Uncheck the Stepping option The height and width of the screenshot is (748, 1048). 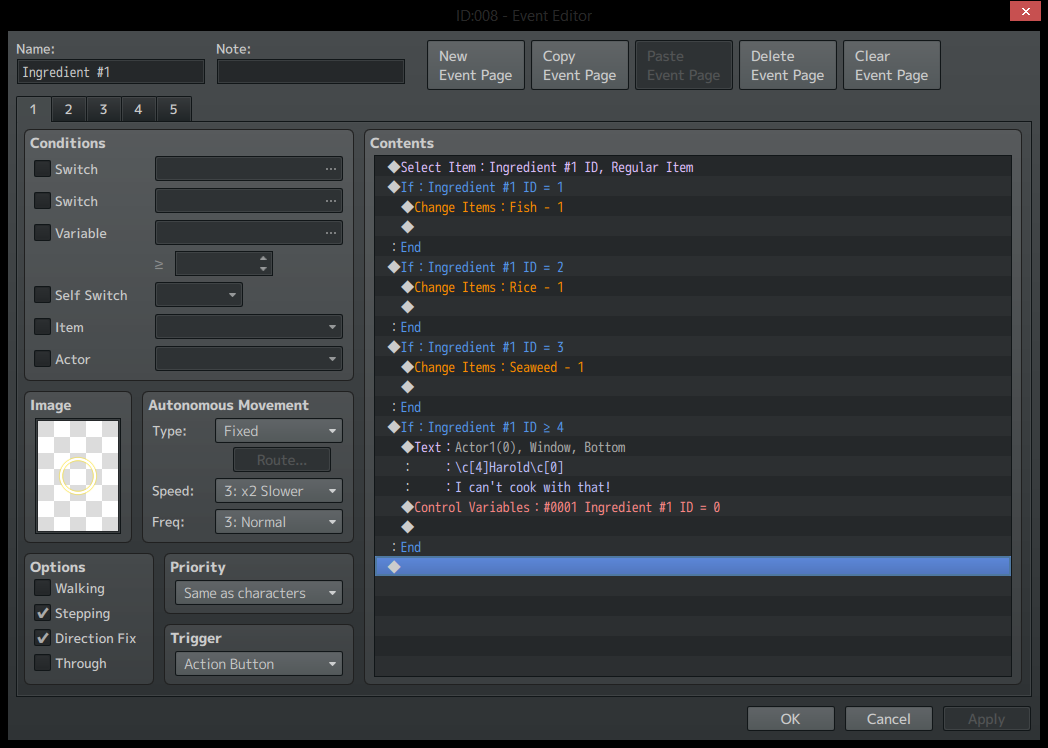pyautogui.click(x=42, y=613)
